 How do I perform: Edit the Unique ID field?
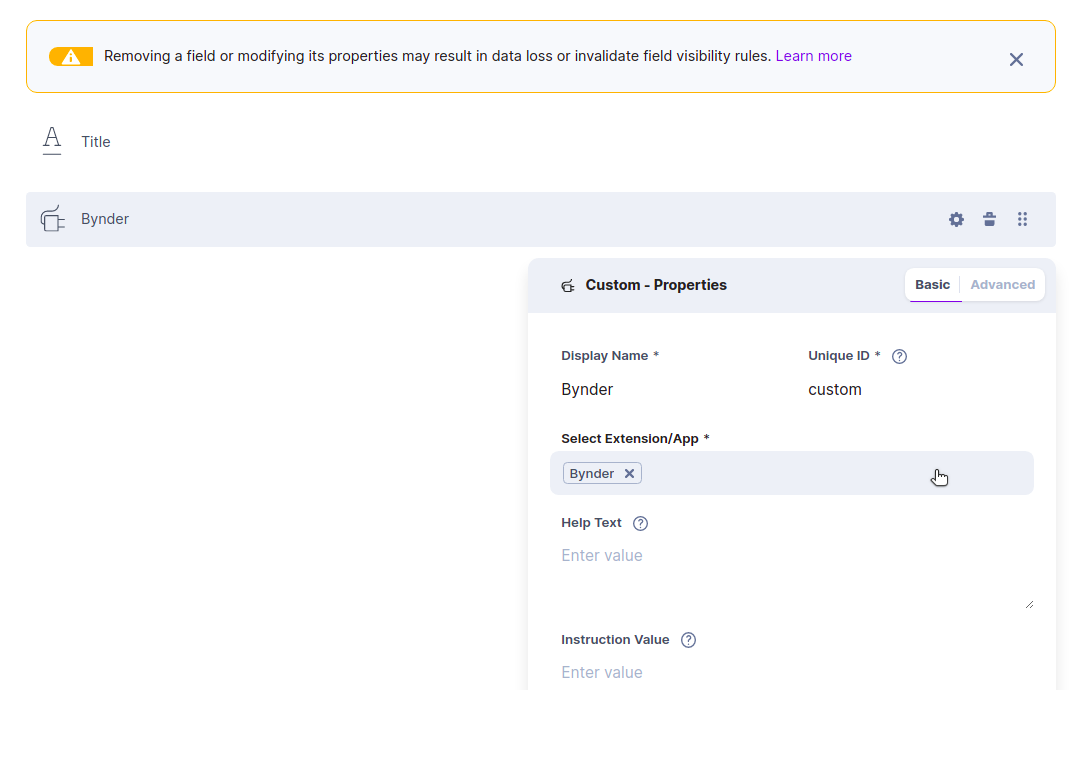coord(918,389)
